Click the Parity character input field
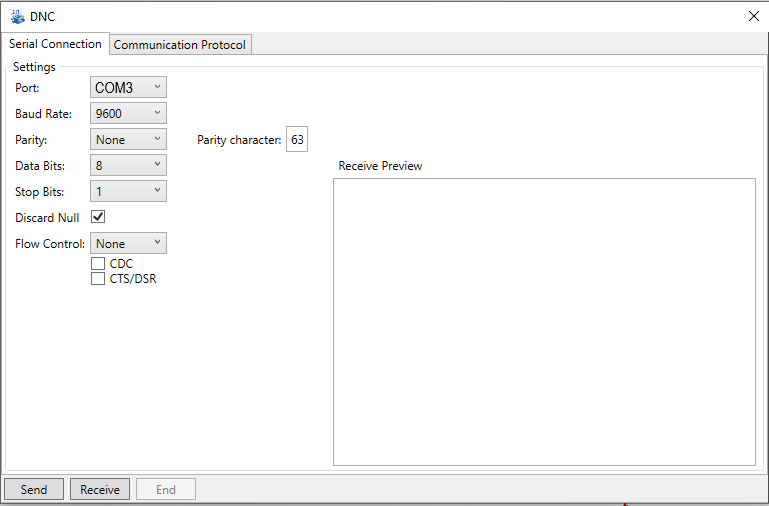The image size is (769, 506). point(297,140)
